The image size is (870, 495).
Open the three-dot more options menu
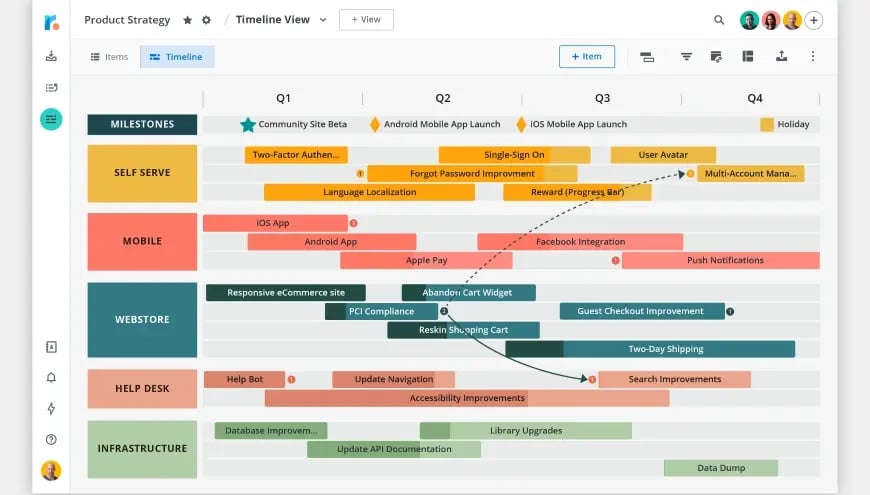coord(813,56)
